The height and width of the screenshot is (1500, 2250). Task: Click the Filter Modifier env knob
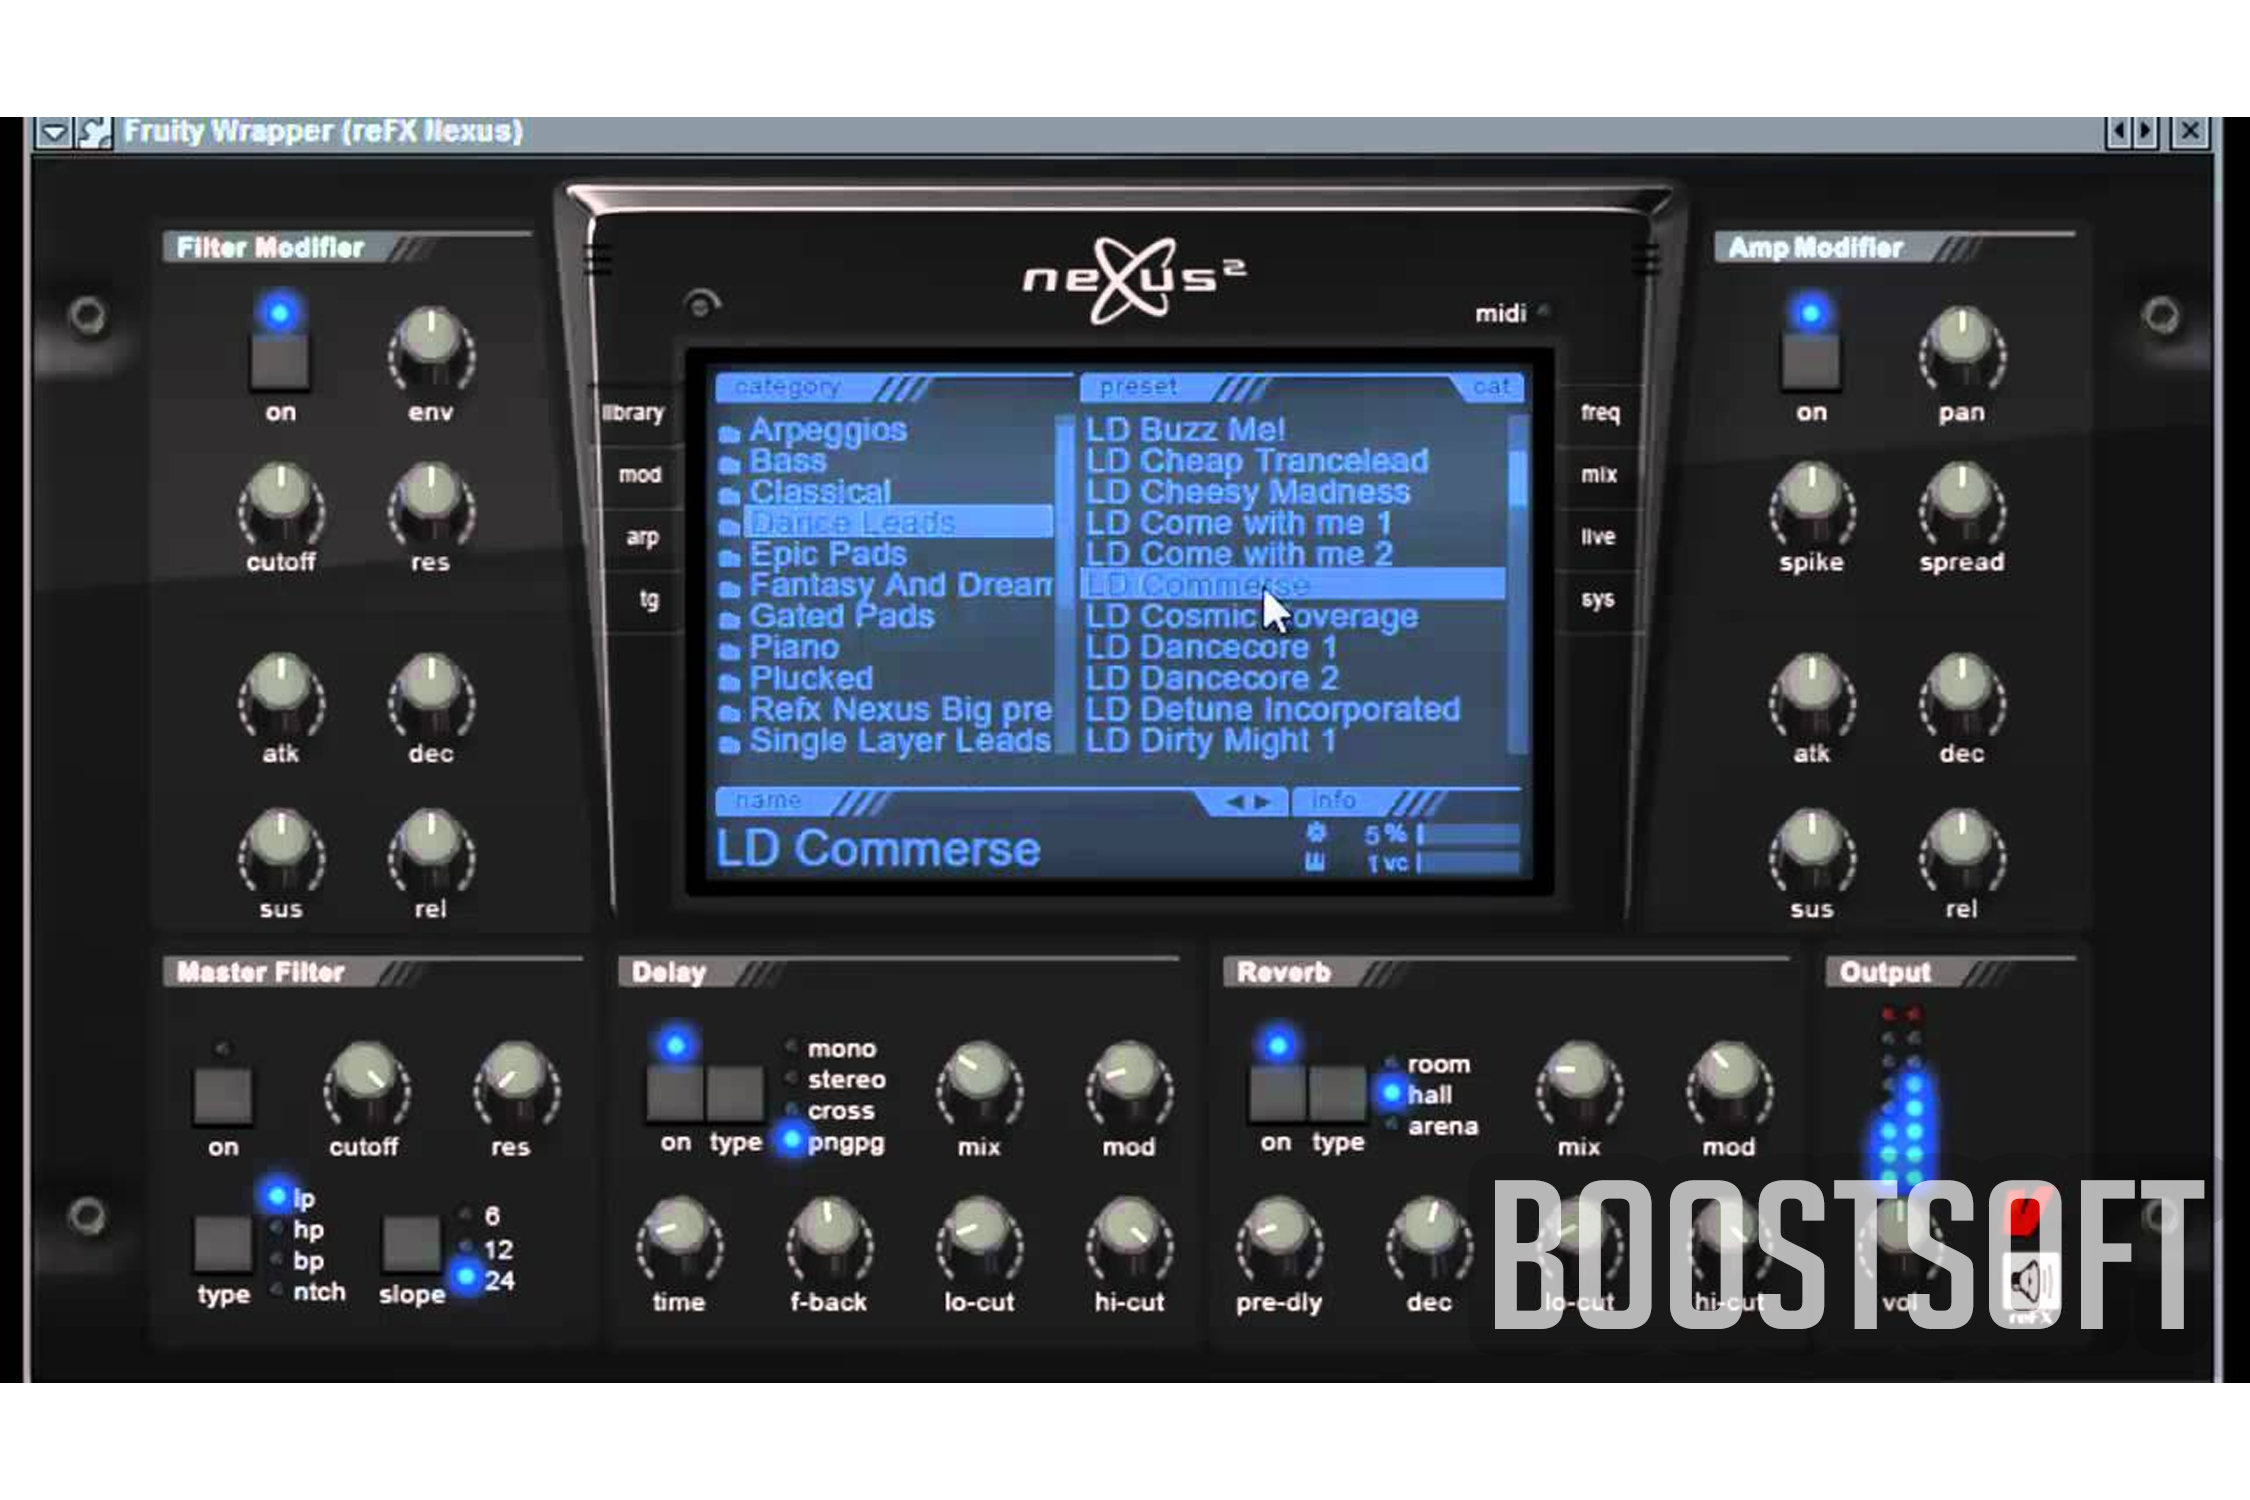(431, 348)
